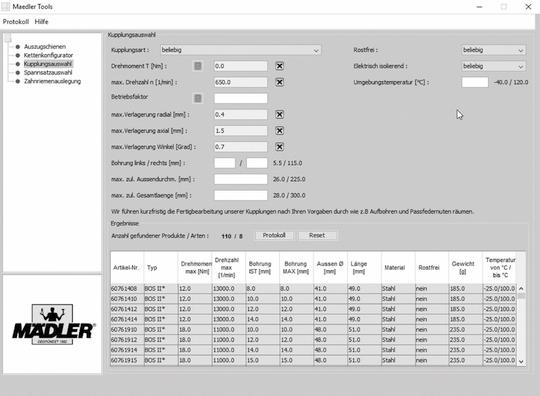Click the Umgebungstemperatur input field

coord(475,82)
